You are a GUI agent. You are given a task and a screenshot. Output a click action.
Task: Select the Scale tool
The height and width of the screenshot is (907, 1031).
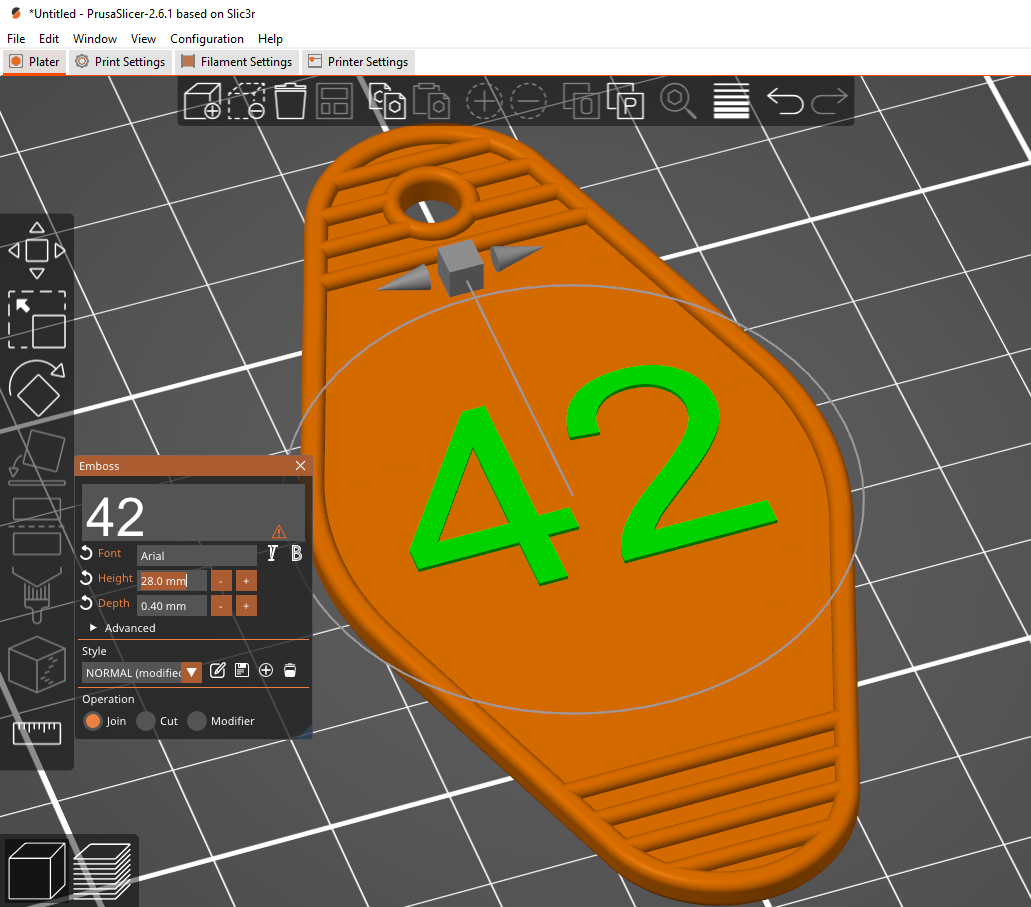point(37,320)
